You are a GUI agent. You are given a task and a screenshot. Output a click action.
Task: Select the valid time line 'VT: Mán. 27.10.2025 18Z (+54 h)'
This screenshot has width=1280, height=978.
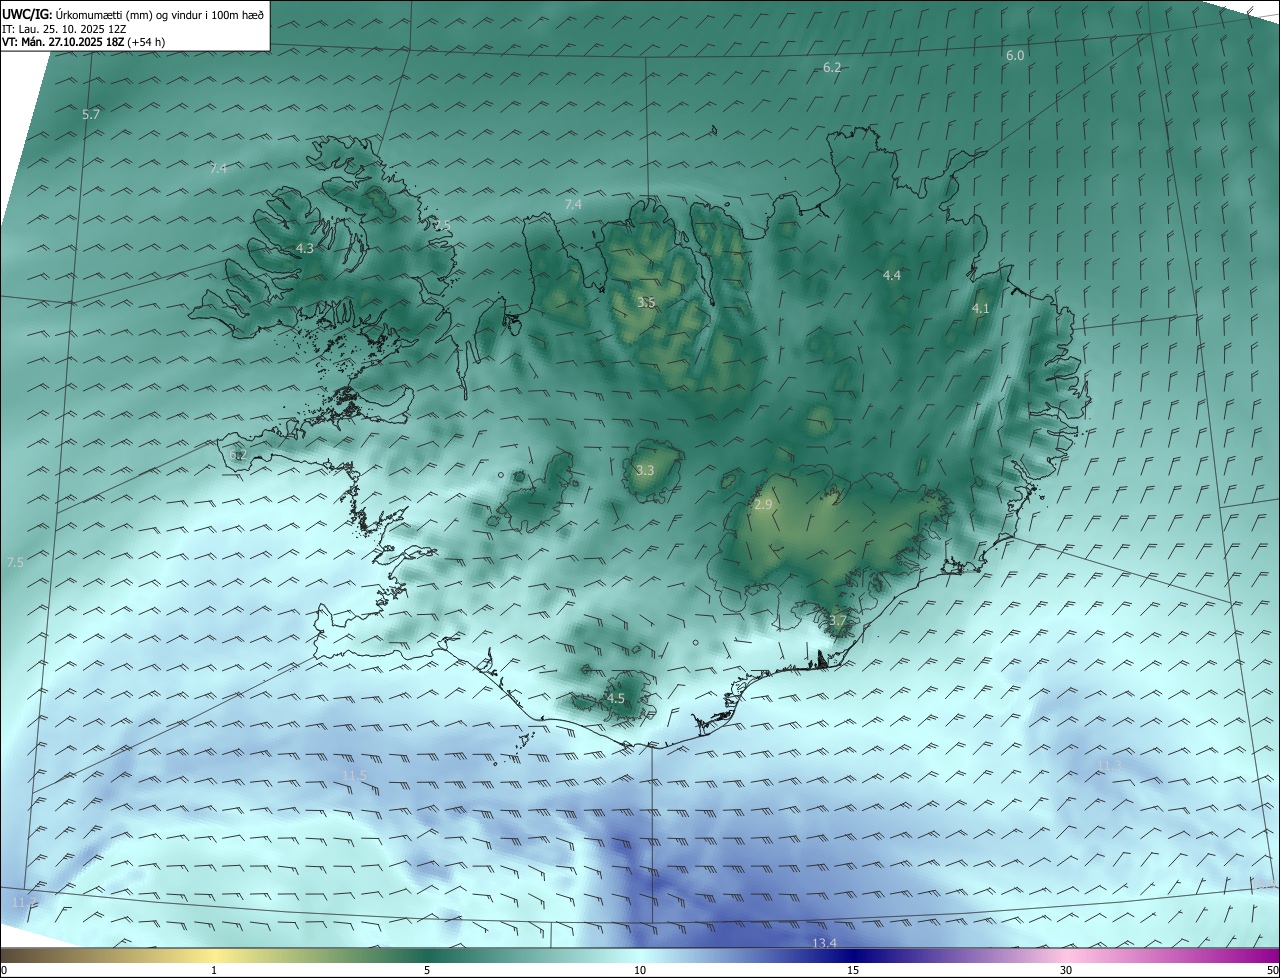click(x=84, y=42)
